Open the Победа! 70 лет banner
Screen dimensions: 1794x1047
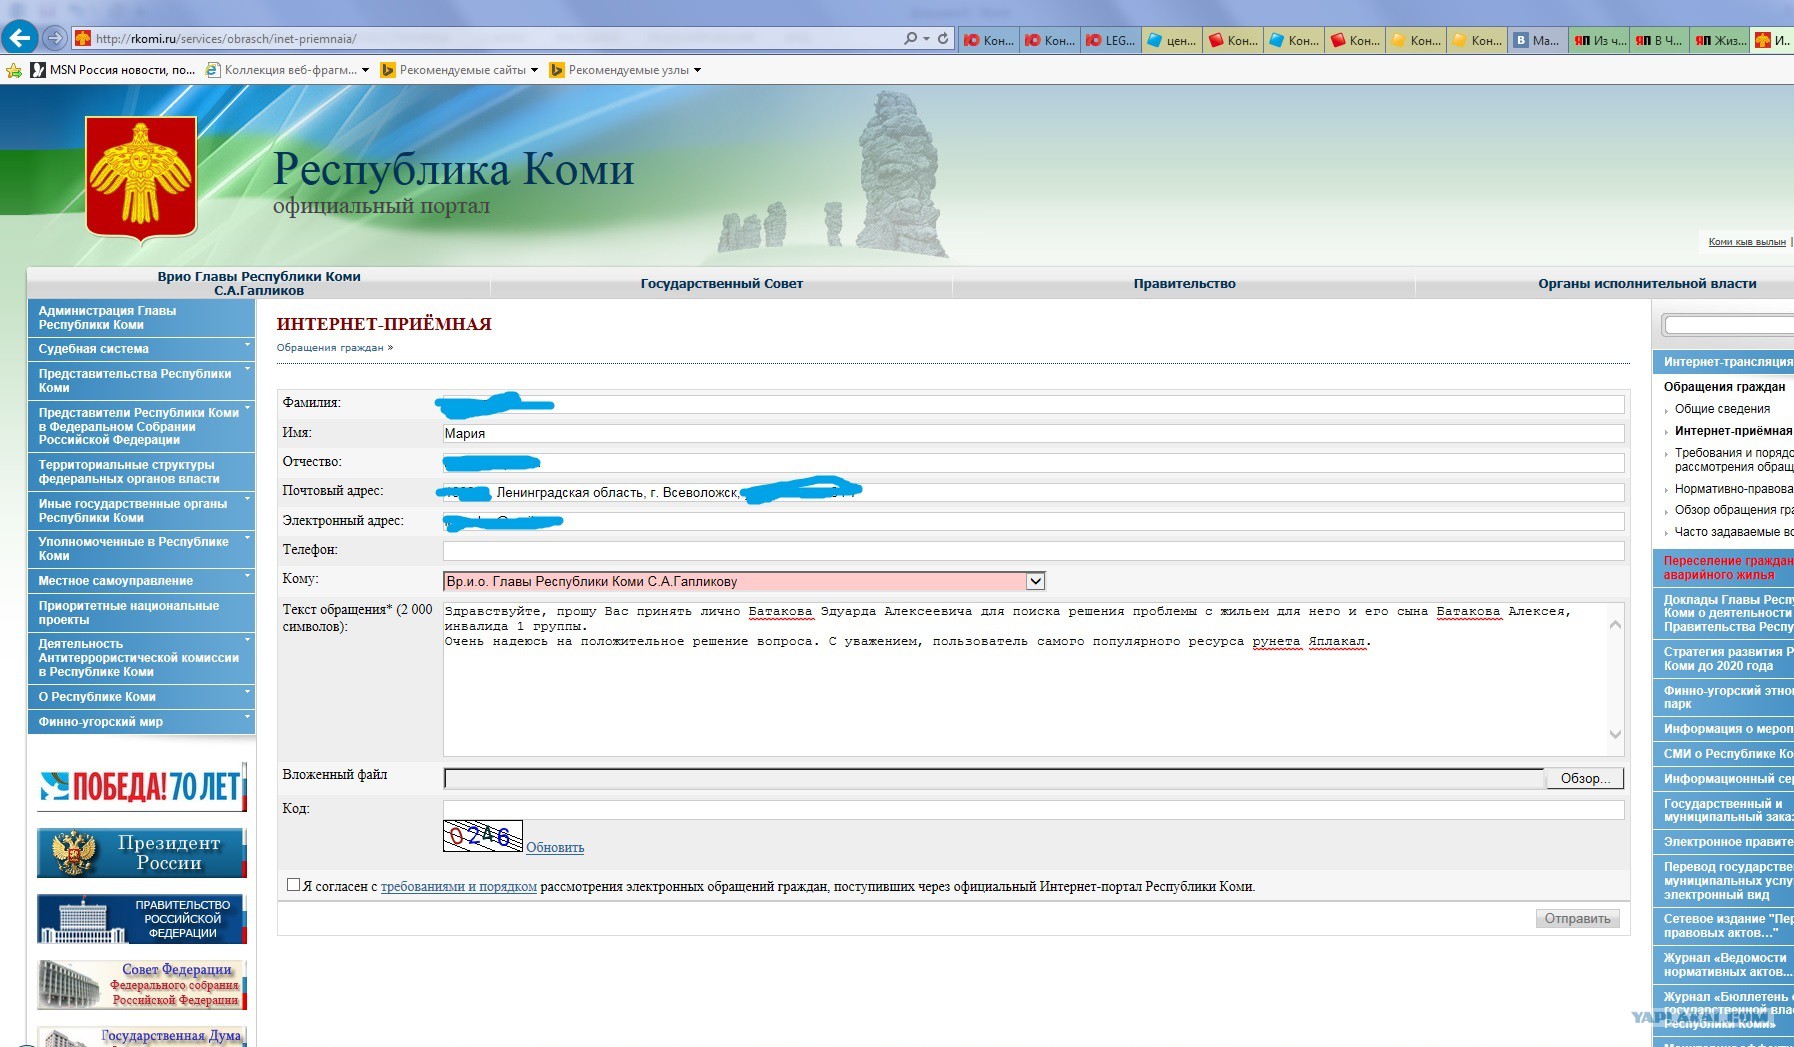(x=141, y=788)
